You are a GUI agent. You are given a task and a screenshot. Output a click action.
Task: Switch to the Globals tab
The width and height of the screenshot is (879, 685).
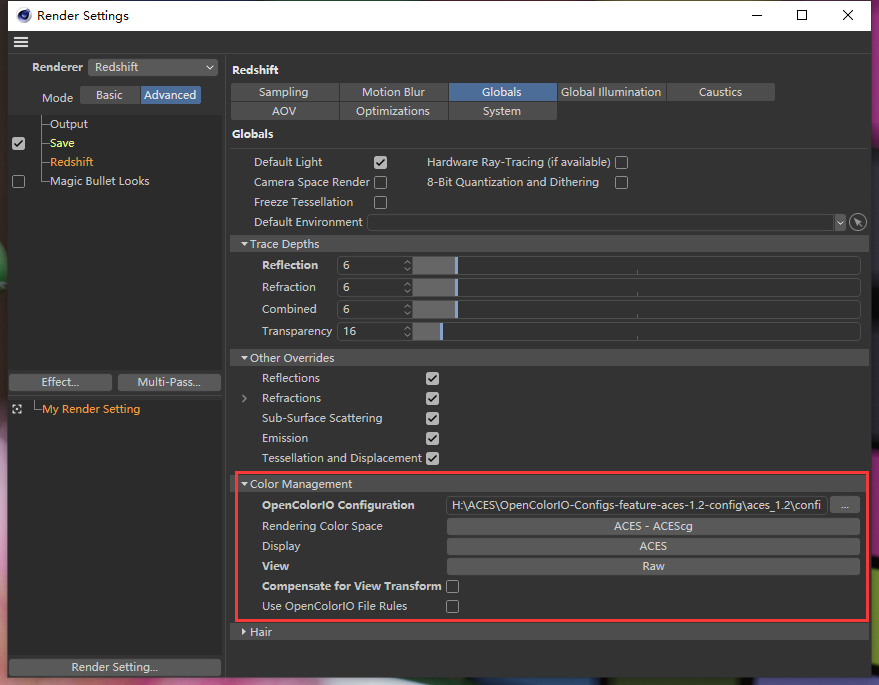(502, 92)
